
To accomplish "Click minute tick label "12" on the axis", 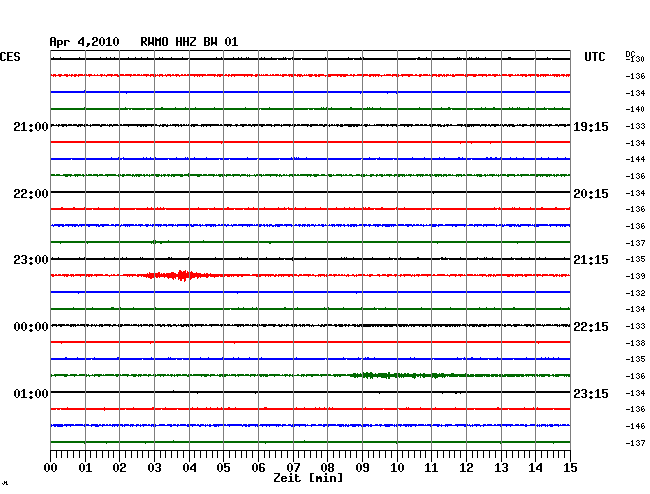I will (466, 467).
